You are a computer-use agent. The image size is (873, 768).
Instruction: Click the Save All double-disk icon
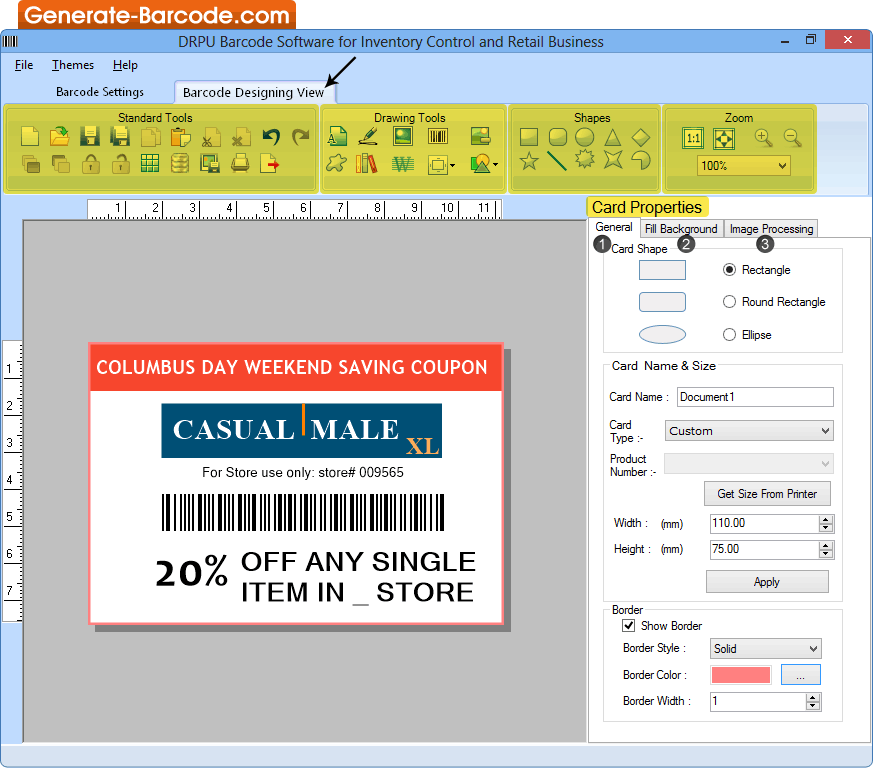coord(120,136)
